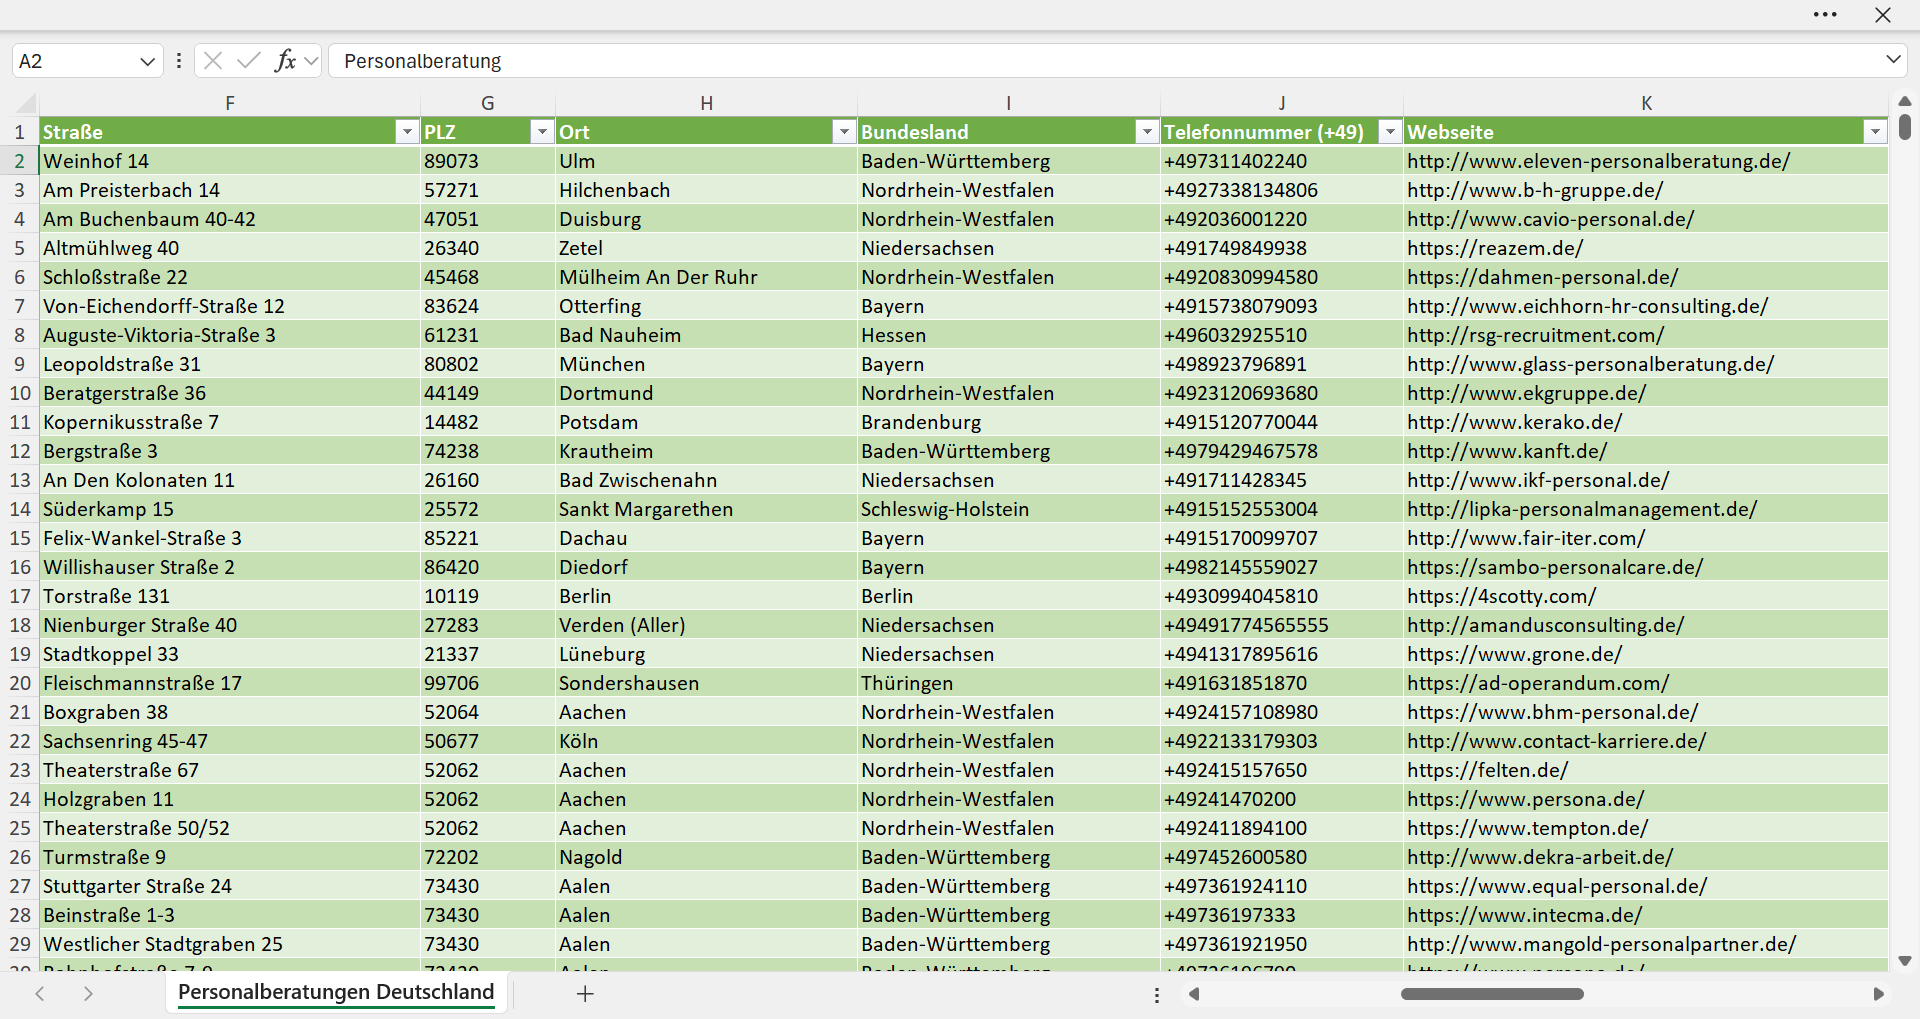Viewport: 1920px width, 1019px height.
Task: Select the cell Schleswig-Holstein
Action: click(x=1009, y=509)
